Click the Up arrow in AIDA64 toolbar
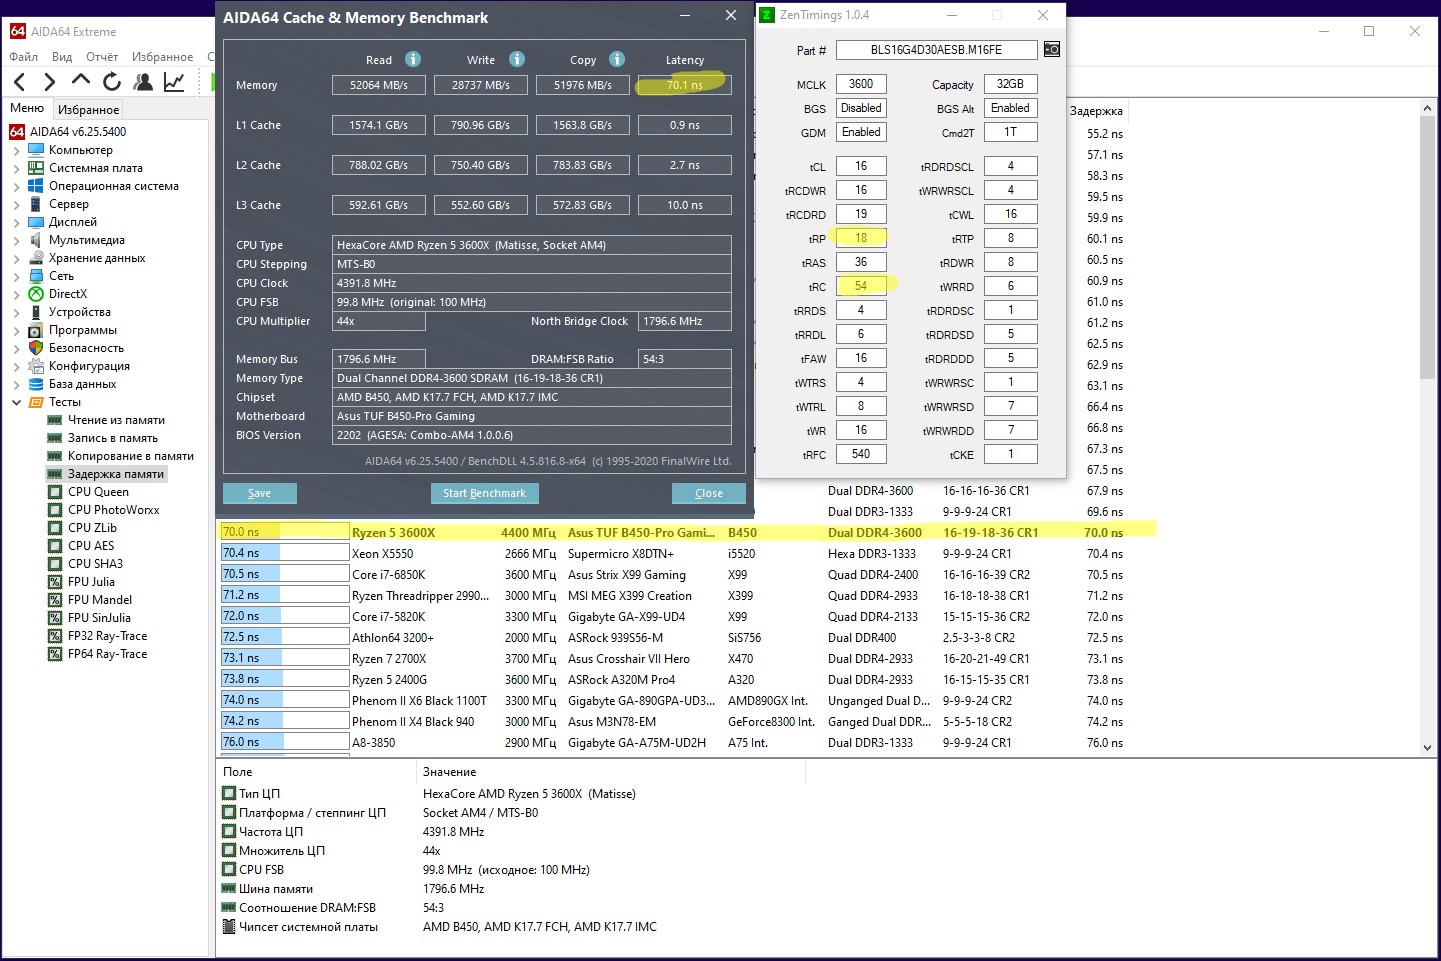The image size is (1441, 961). coord(81,81)
